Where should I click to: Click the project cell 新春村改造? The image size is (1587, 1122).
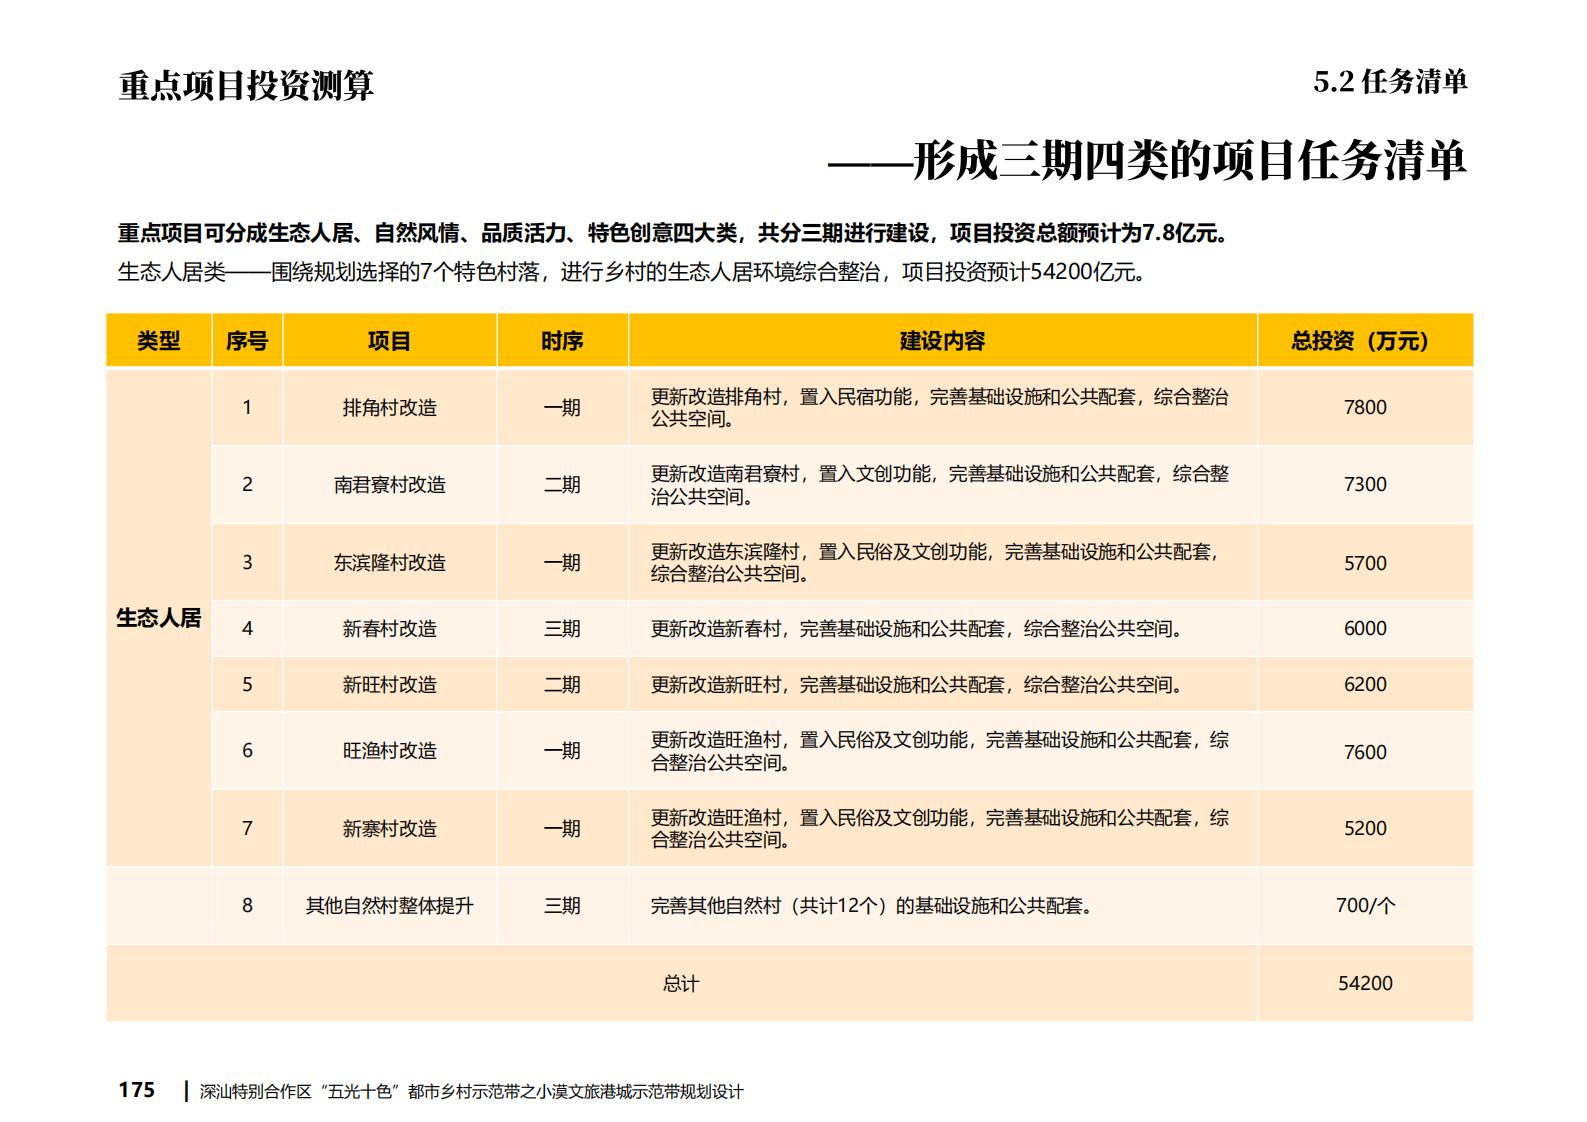[x=389, y=629]
